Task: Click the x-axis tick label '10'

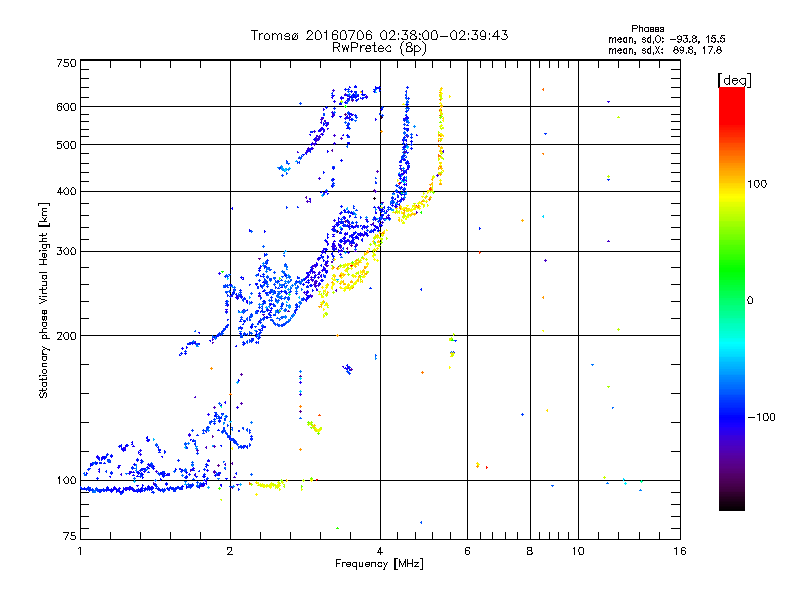Action: tap(578, 551)
